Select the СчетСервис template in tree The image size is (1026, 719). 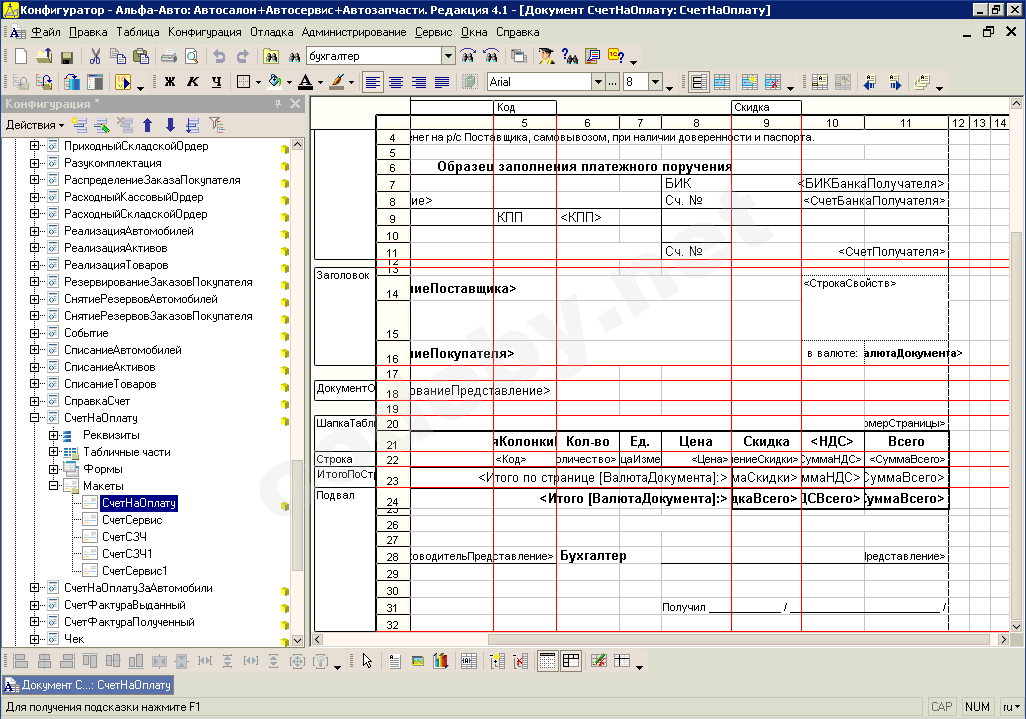tap(132, 520)
